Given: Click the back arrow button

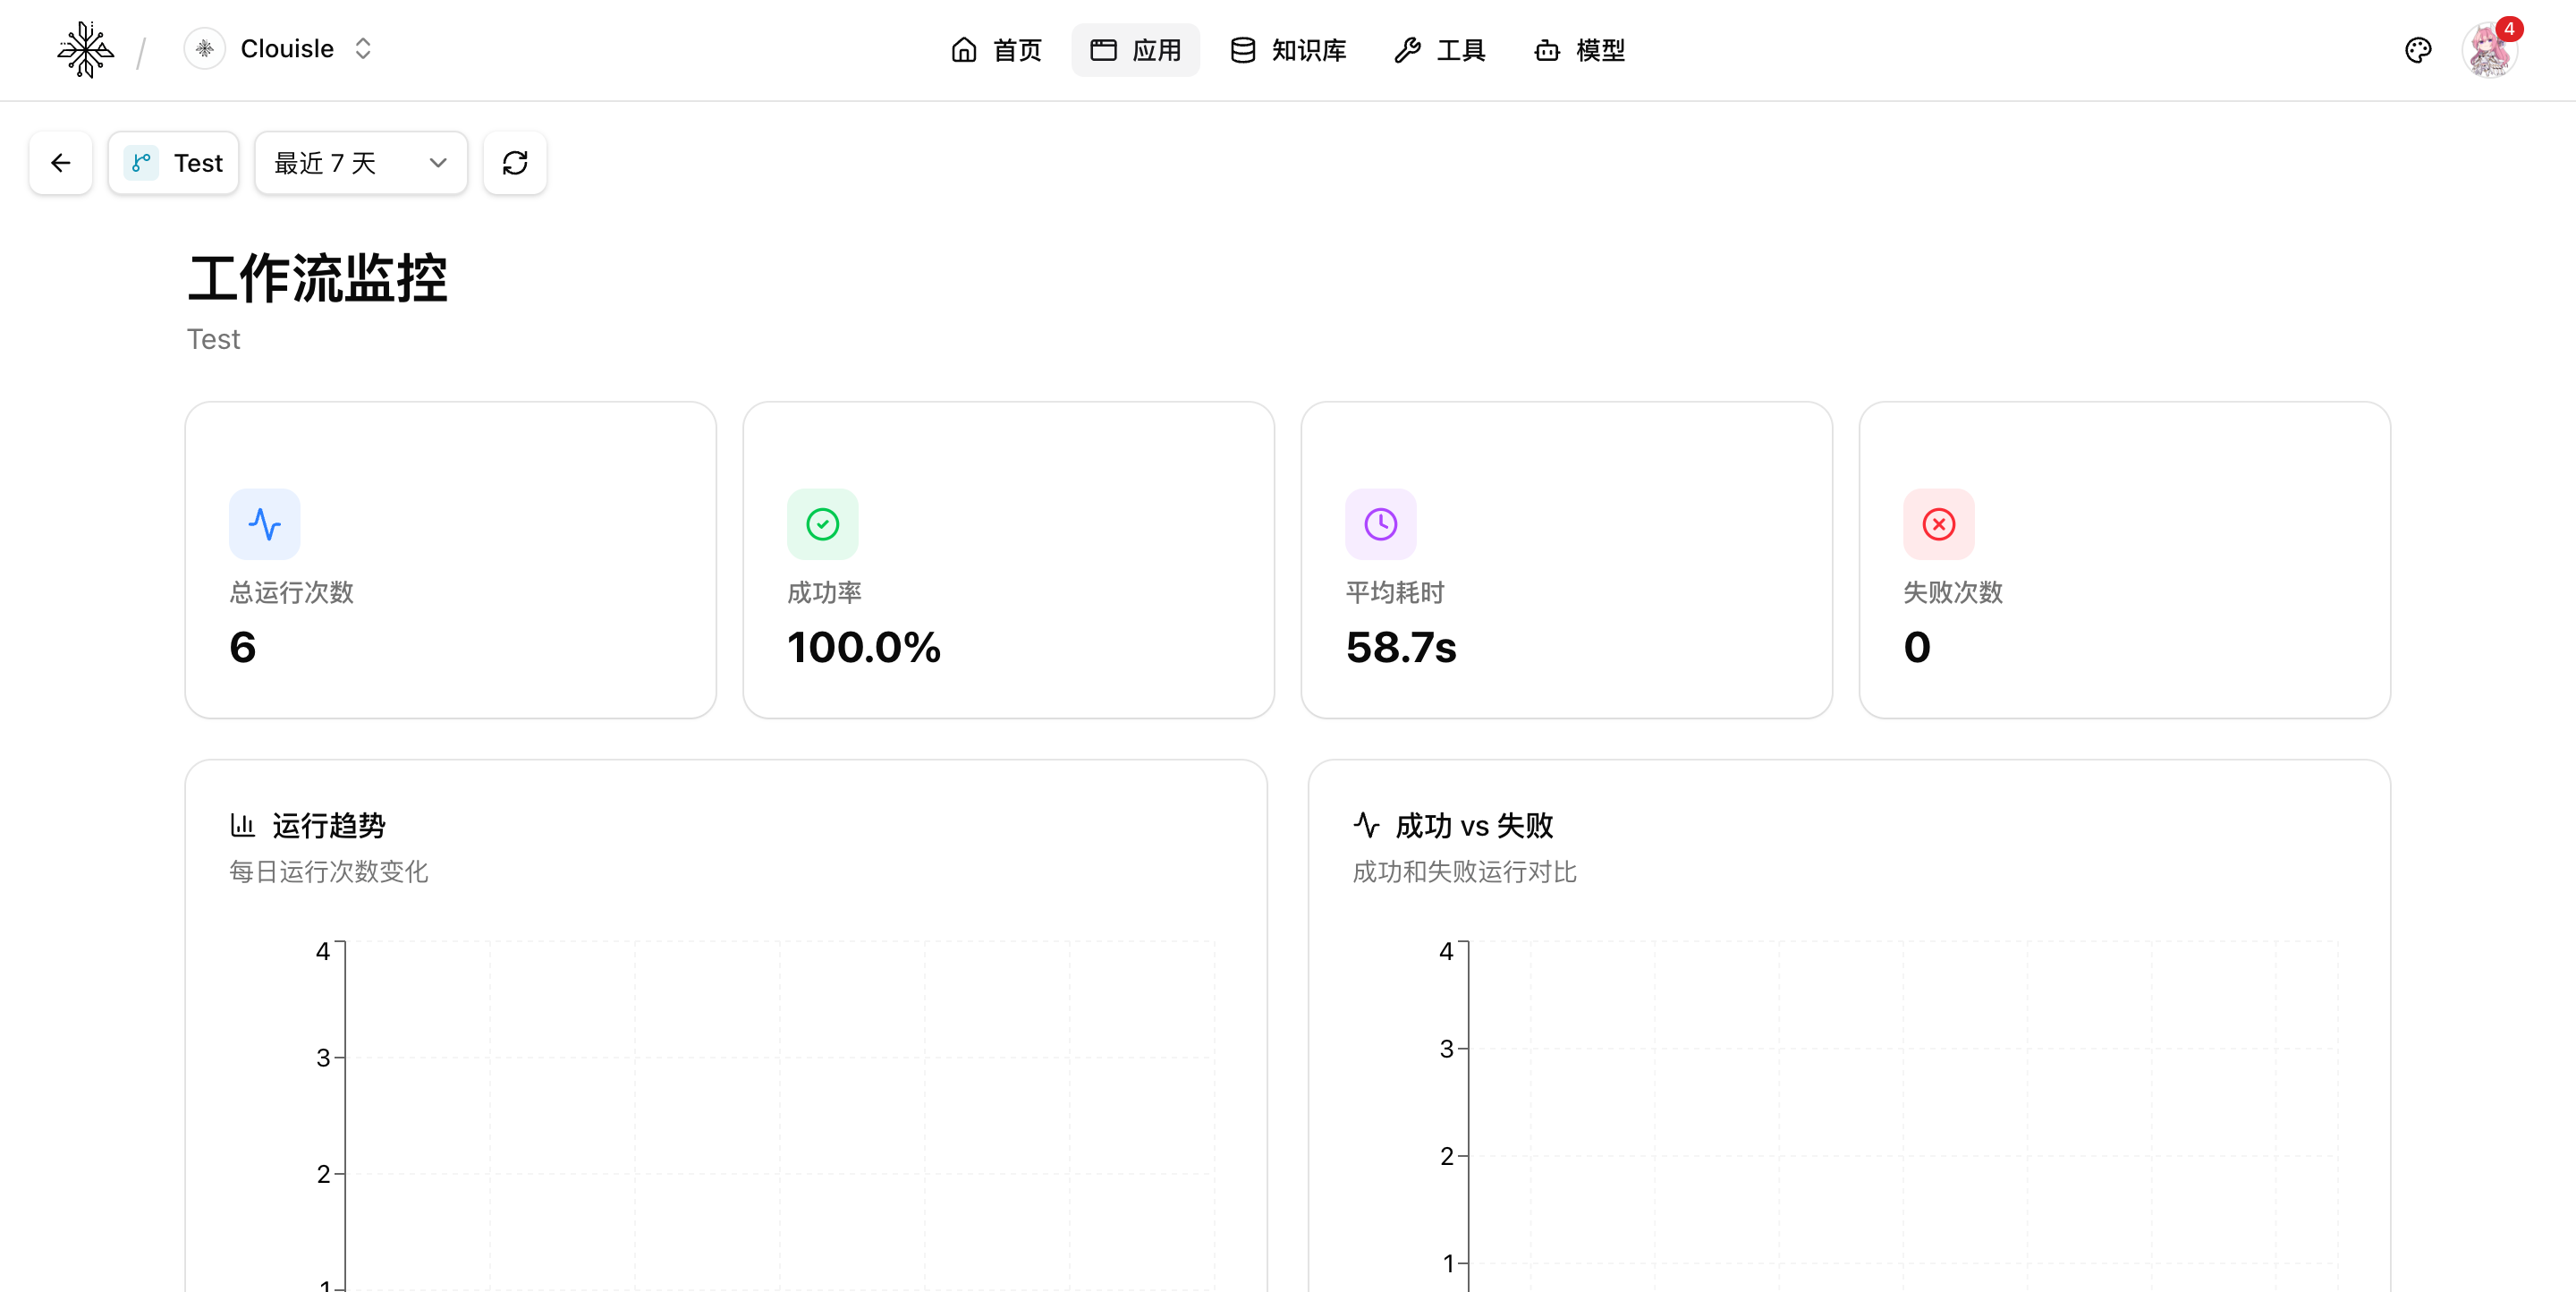Looking at the screenshot, I should (61, 163).
